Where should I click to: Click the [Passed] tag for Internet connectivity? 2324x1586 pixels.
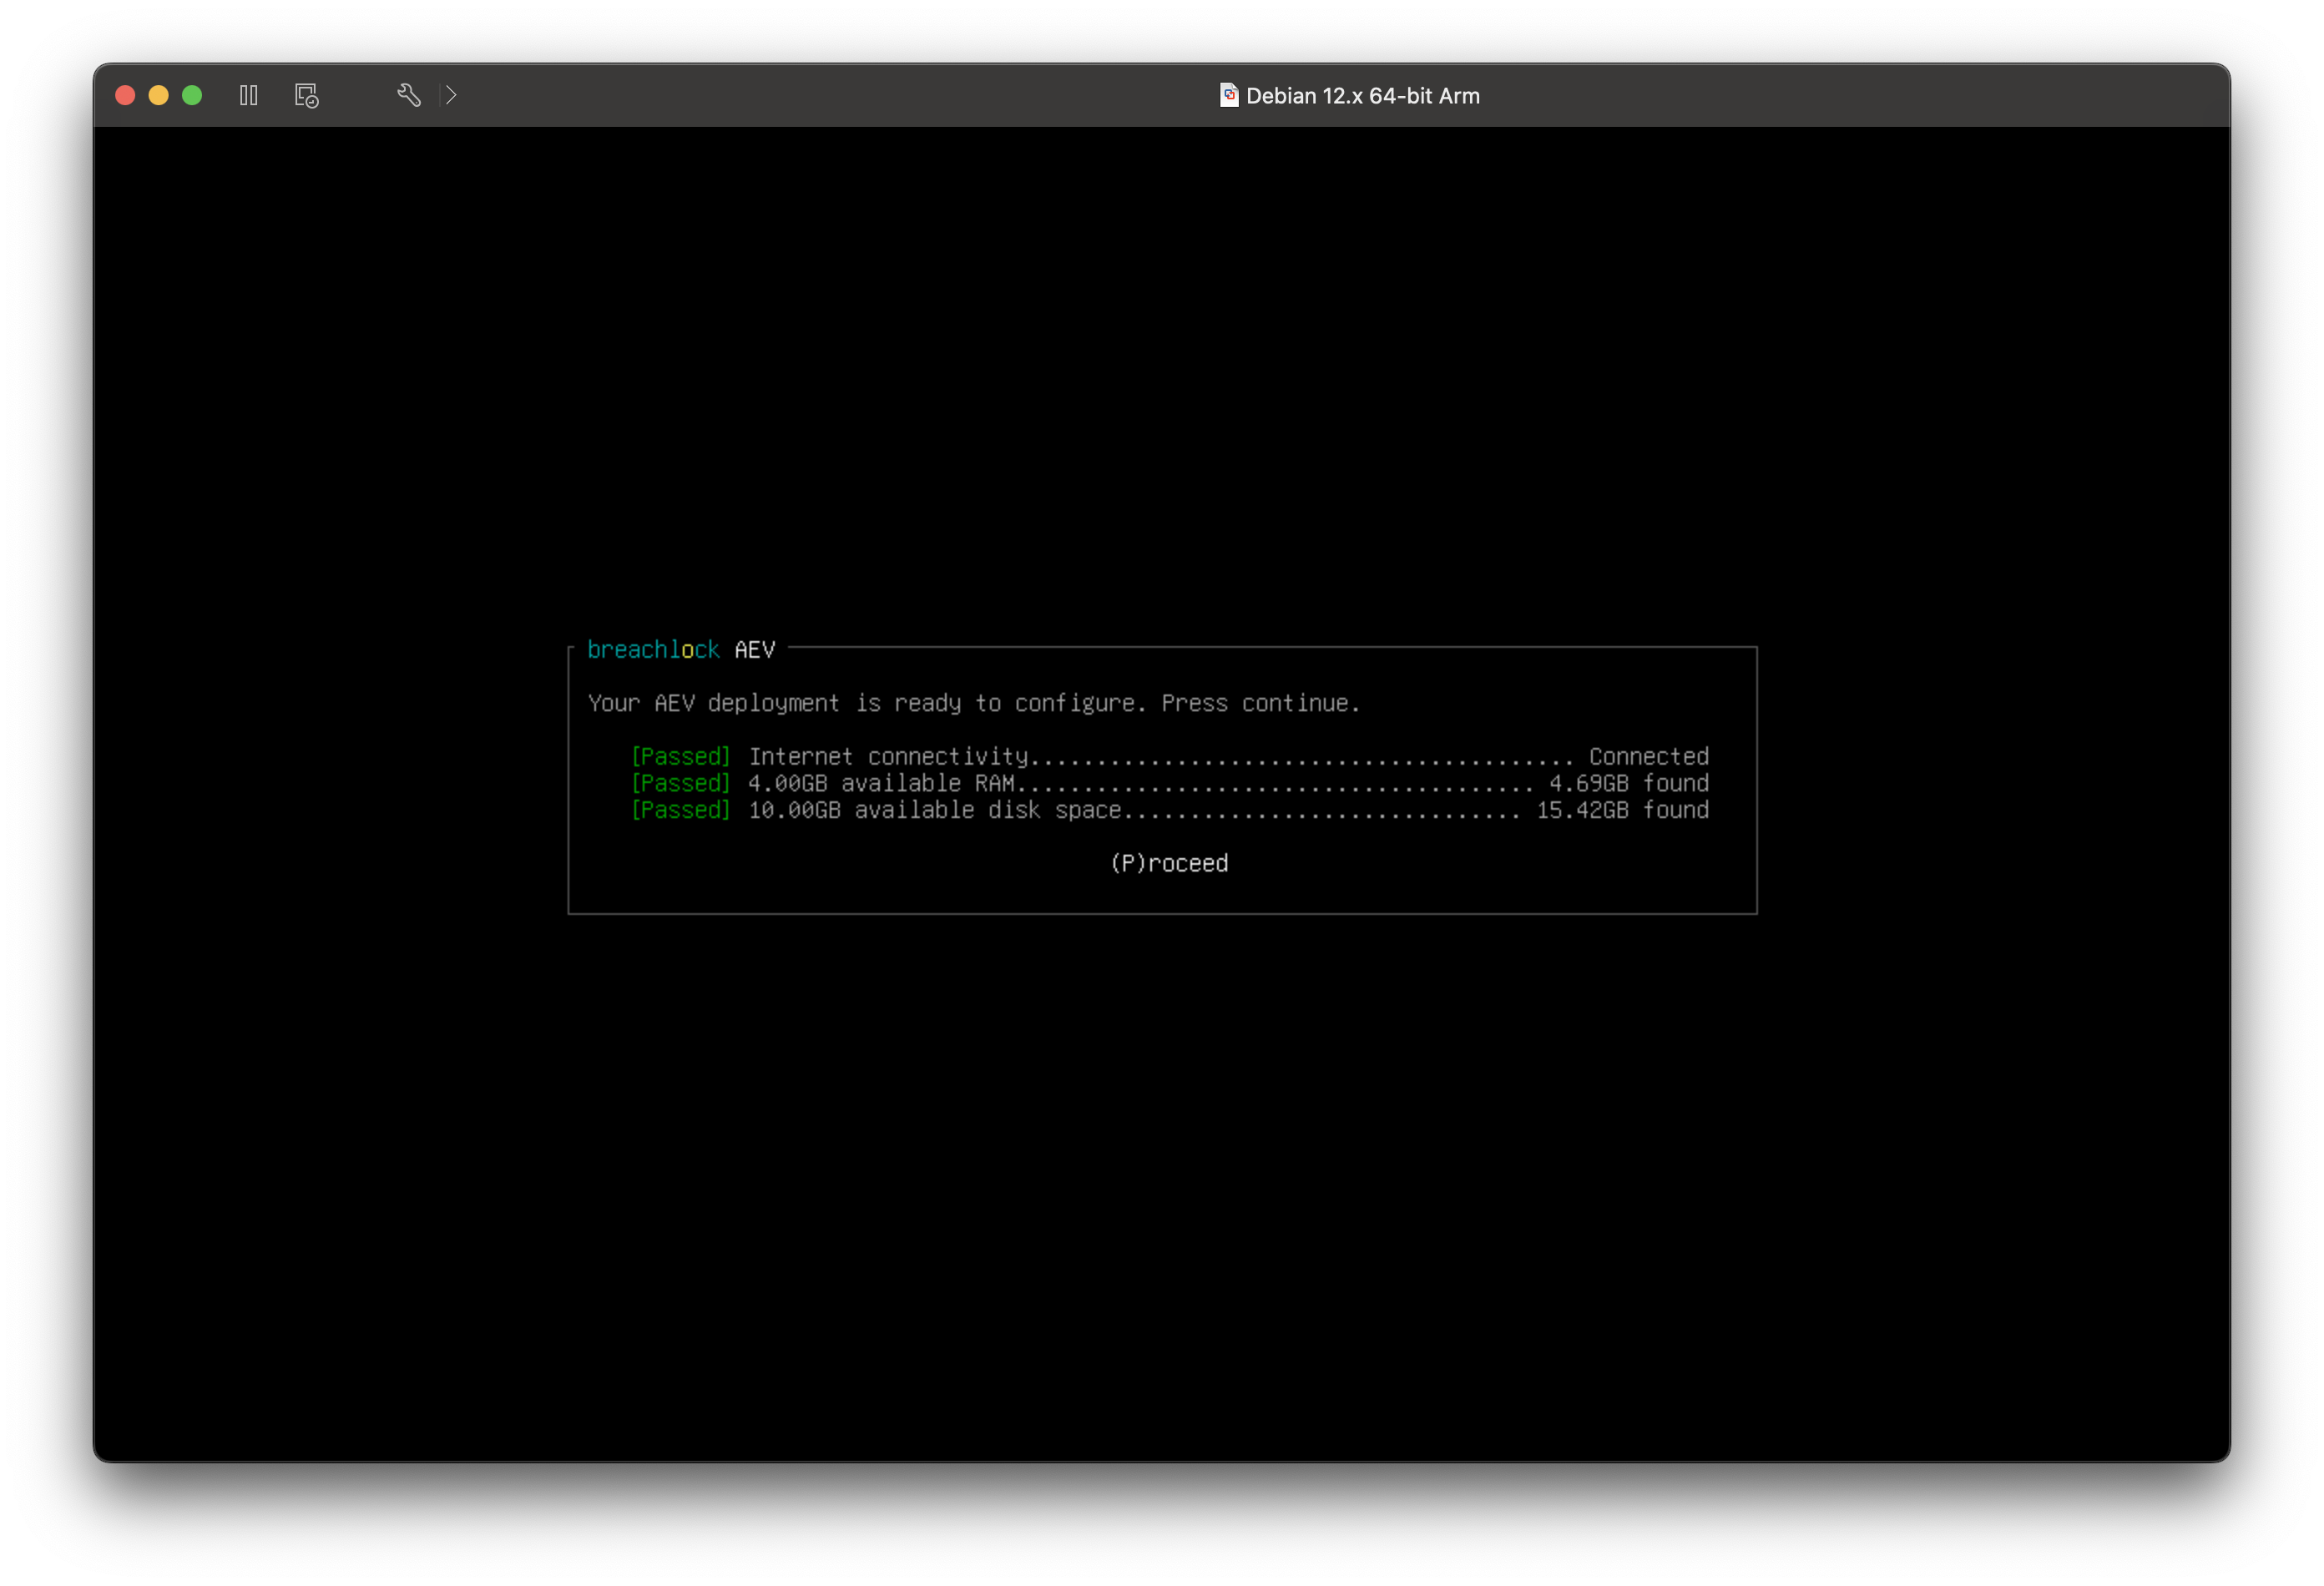click(x=681, y=757)
